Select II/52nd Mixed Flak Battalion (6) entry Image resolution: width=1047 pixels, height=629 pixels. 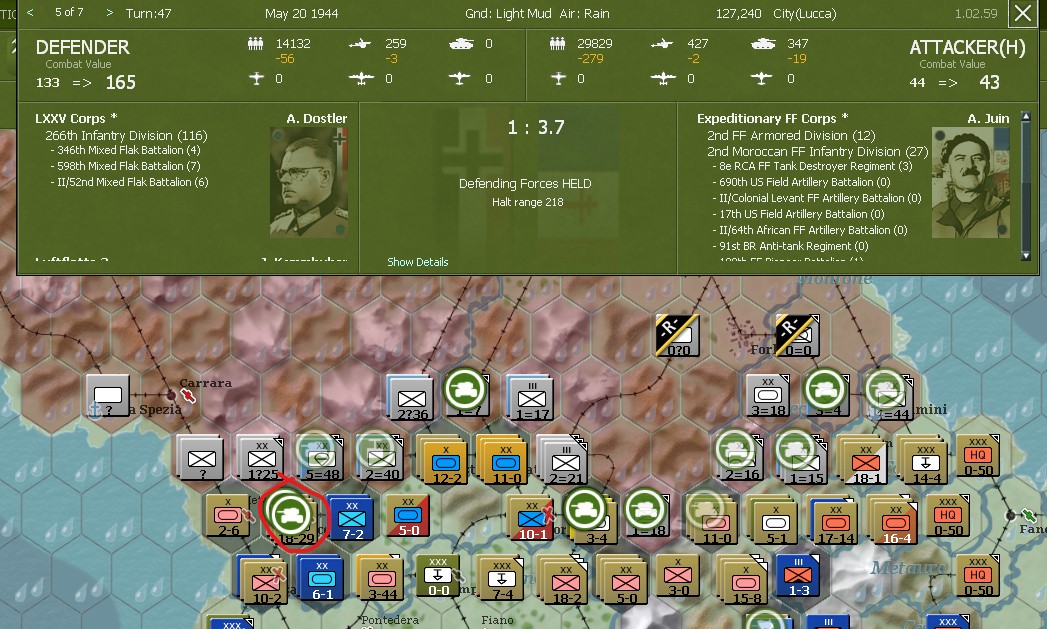(x=132, y=182)
